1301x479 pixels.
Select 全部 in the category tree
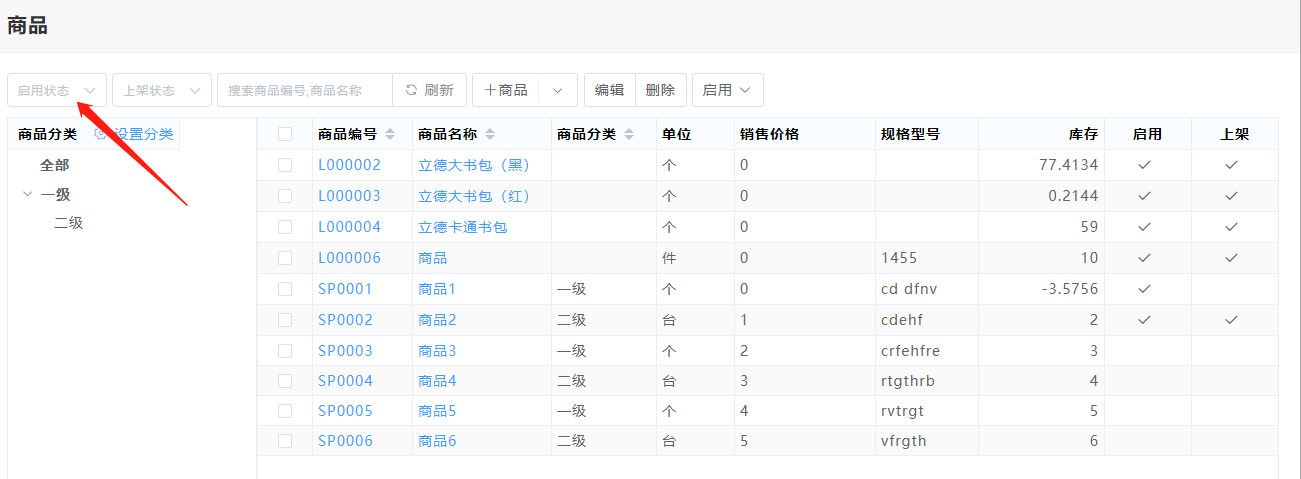point(55,165)
